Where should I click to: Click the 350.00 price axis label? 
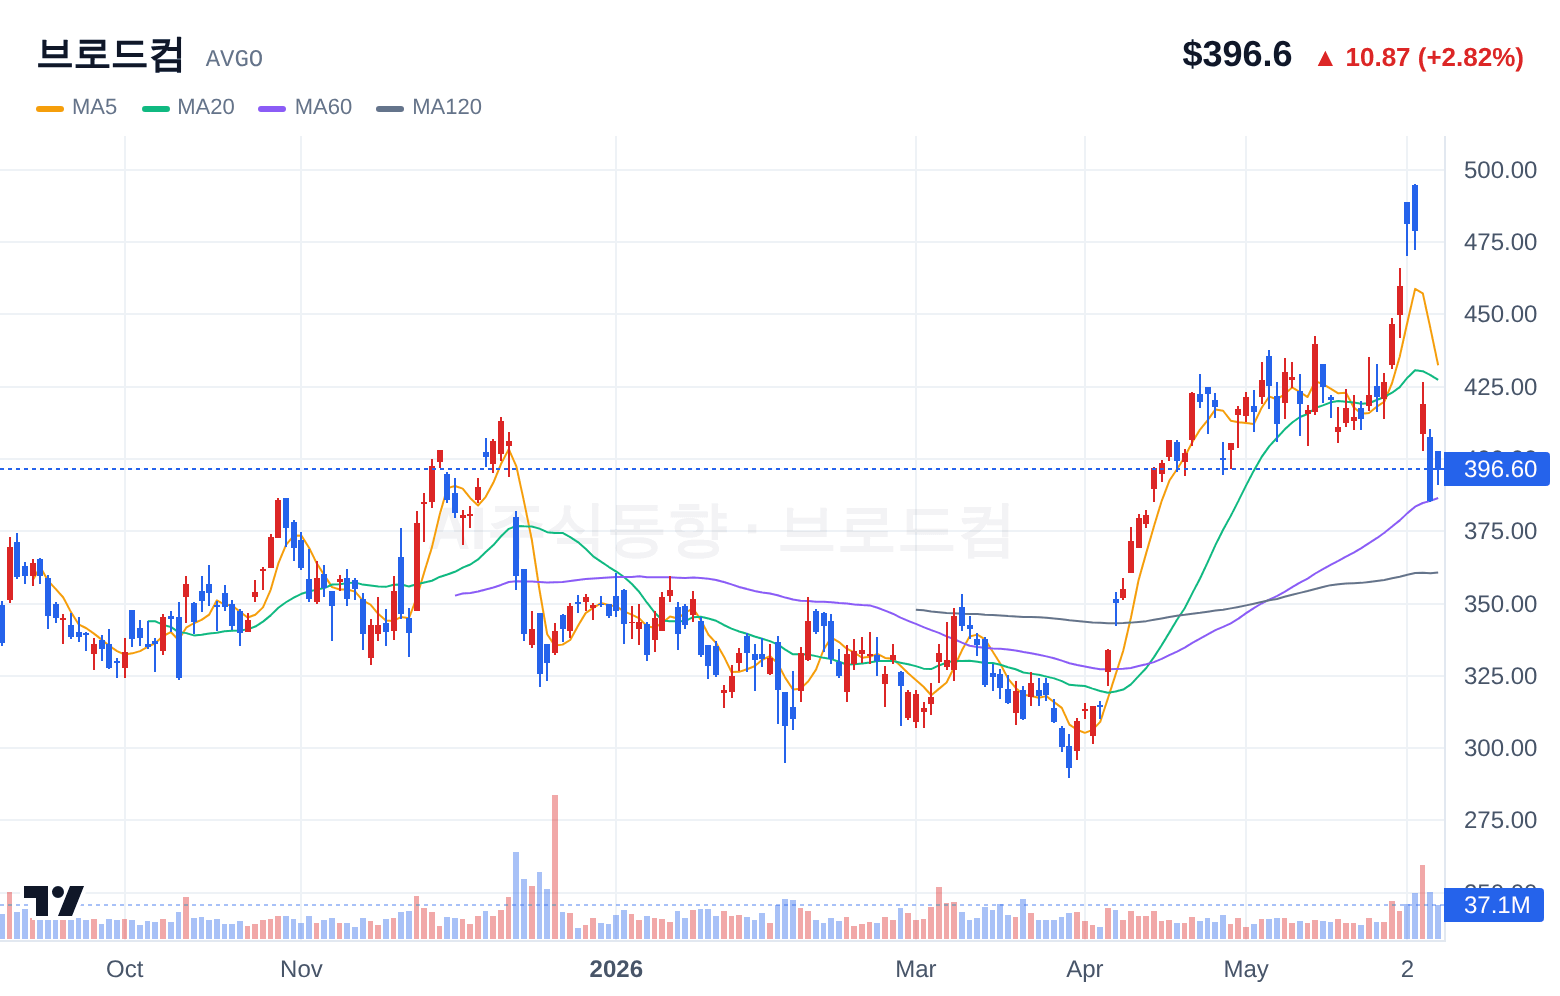[x=1500, y=604]
